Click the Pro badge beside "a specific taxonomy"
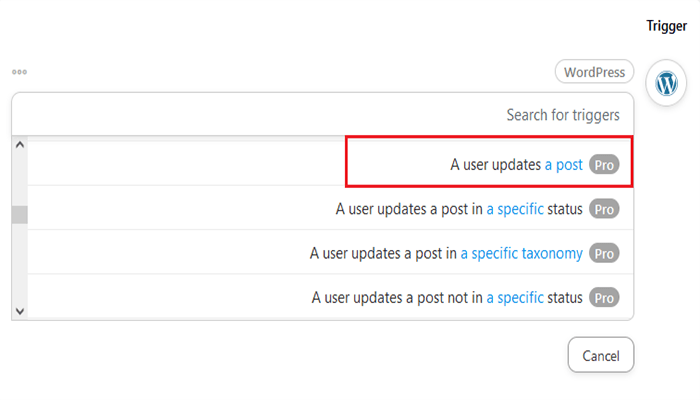 (x=604, y=253)
